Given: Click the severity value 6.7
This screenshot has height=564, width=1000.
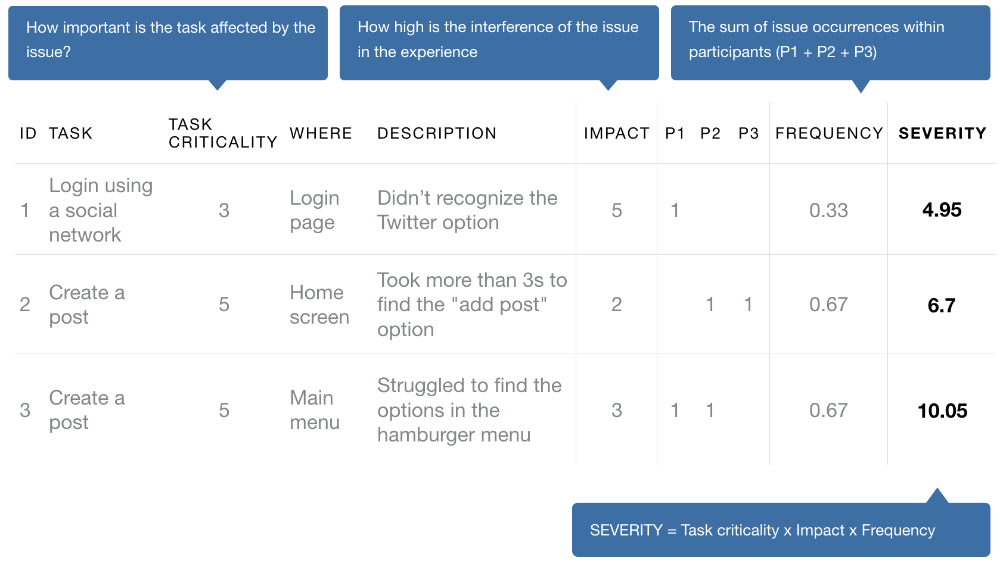Looking at the screenshot, I should 942,305.
